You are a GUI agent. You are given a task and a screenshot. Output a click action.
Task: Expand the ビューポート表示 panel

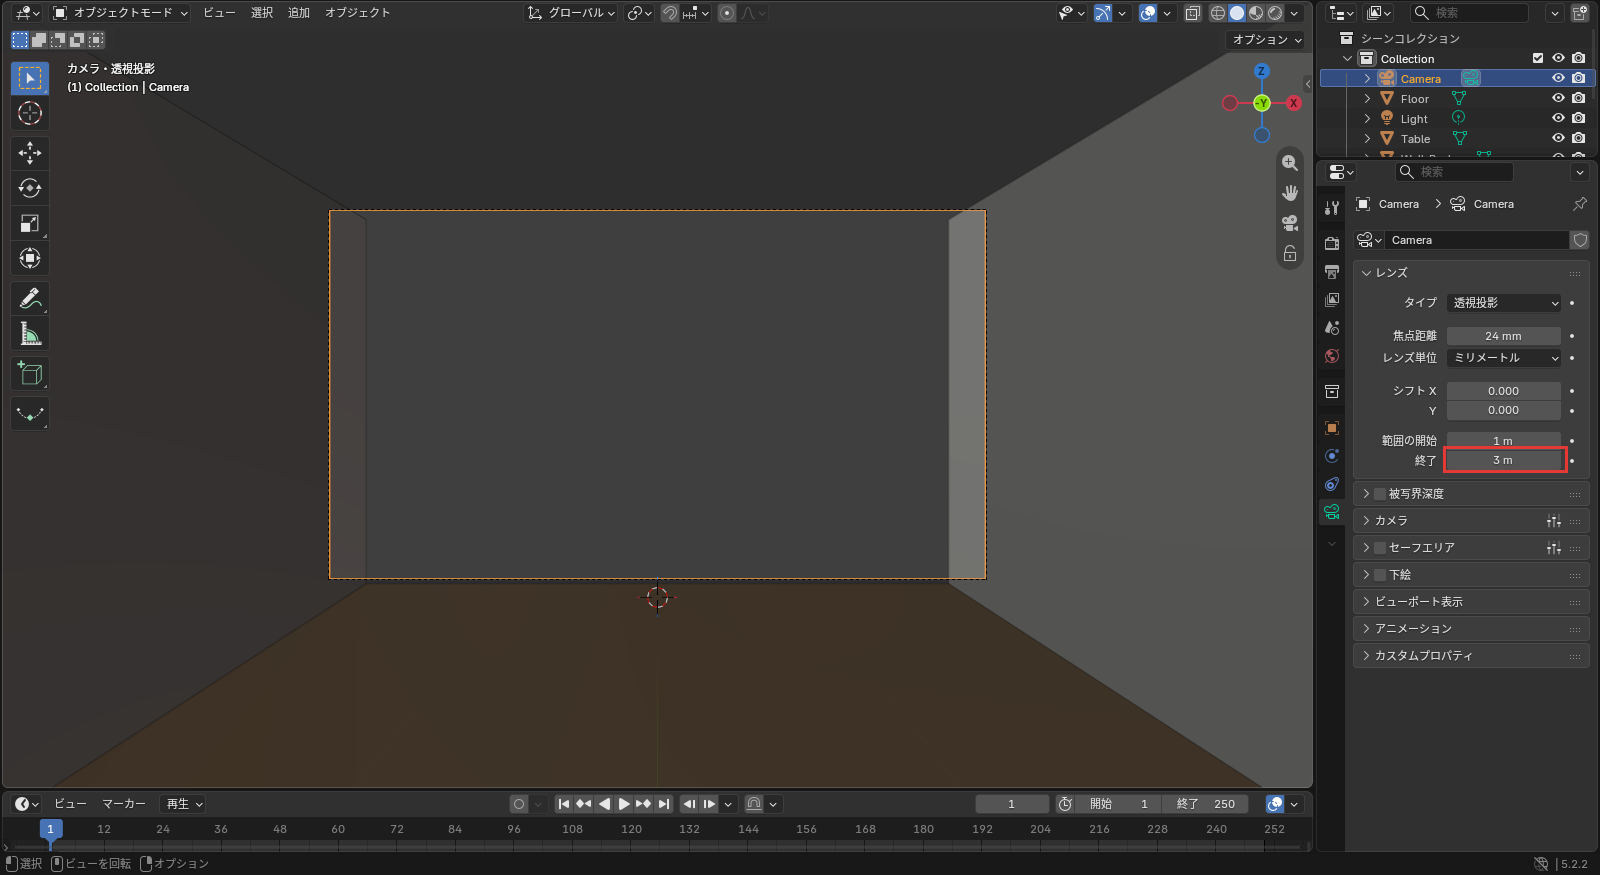[1470, 602]
